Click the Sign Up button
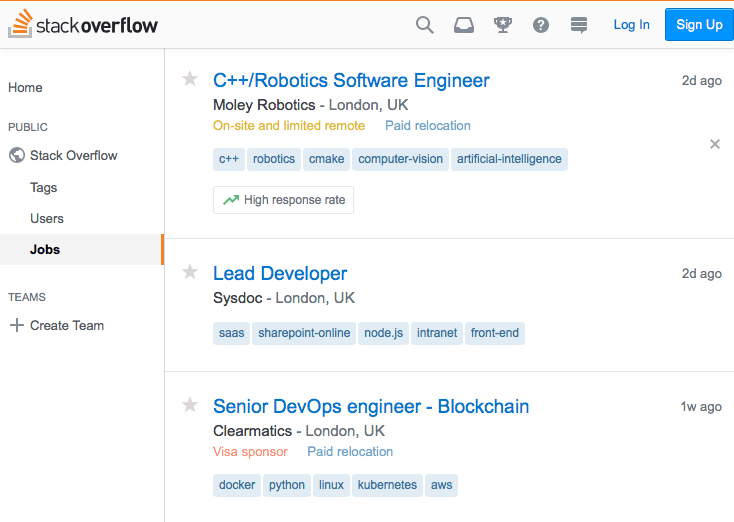 [699, 24]
